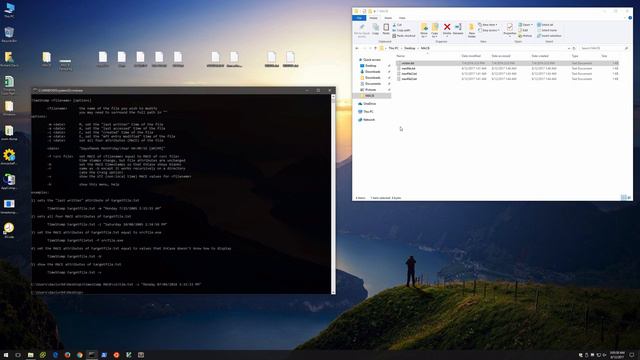Screen dimensions: 640x360
Task: Open the Windows Start menu
Action: (6, 355)
